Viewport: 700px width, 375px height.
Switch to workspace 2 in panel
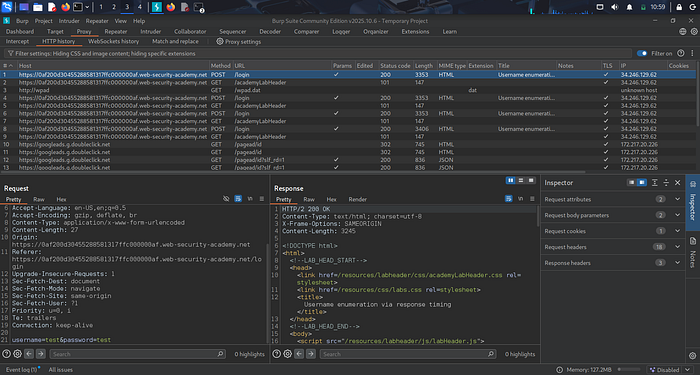[114, 7]
